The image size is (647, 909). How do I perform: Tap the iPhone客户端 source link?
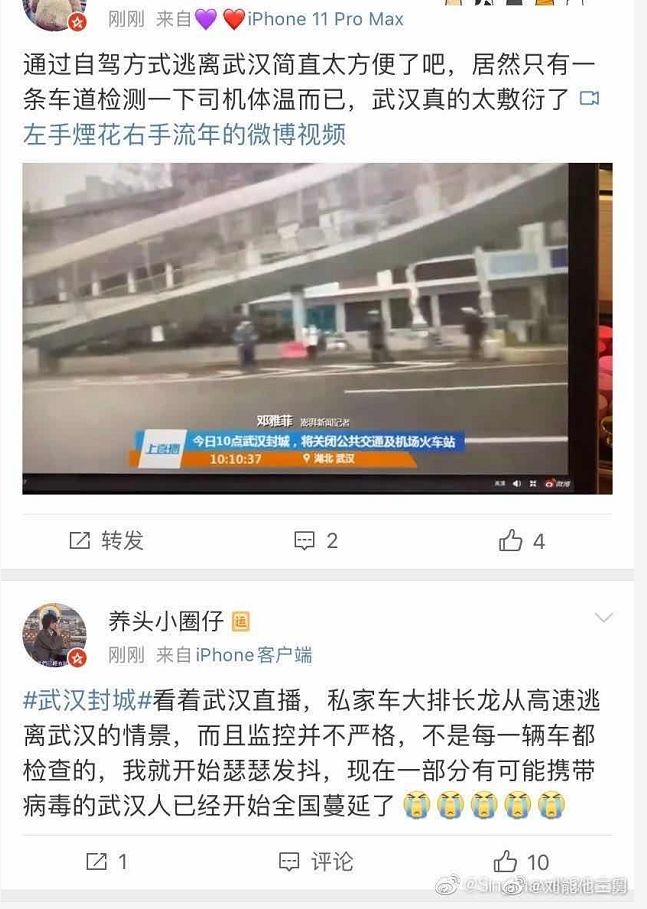(x=254, y=655)
